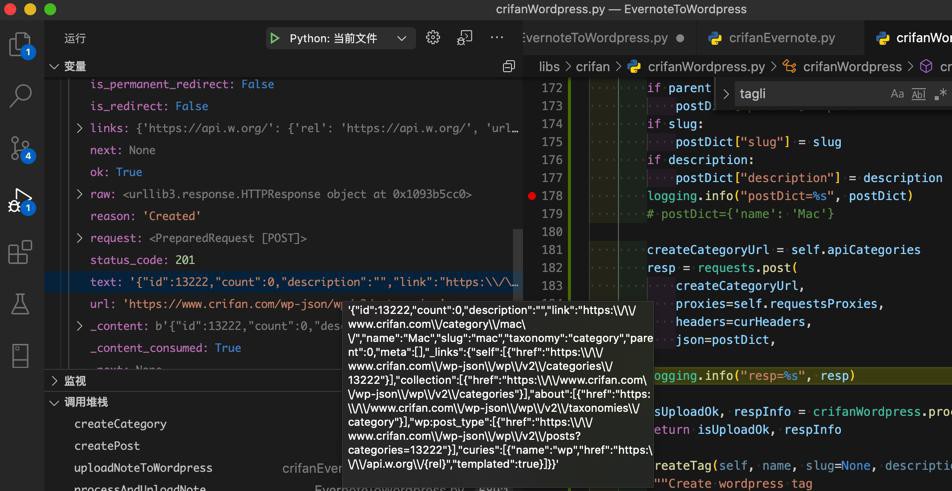The image size is (952, 491).
Task: Expand the replace toggle arrow in find widget
Action: [725, 94]
